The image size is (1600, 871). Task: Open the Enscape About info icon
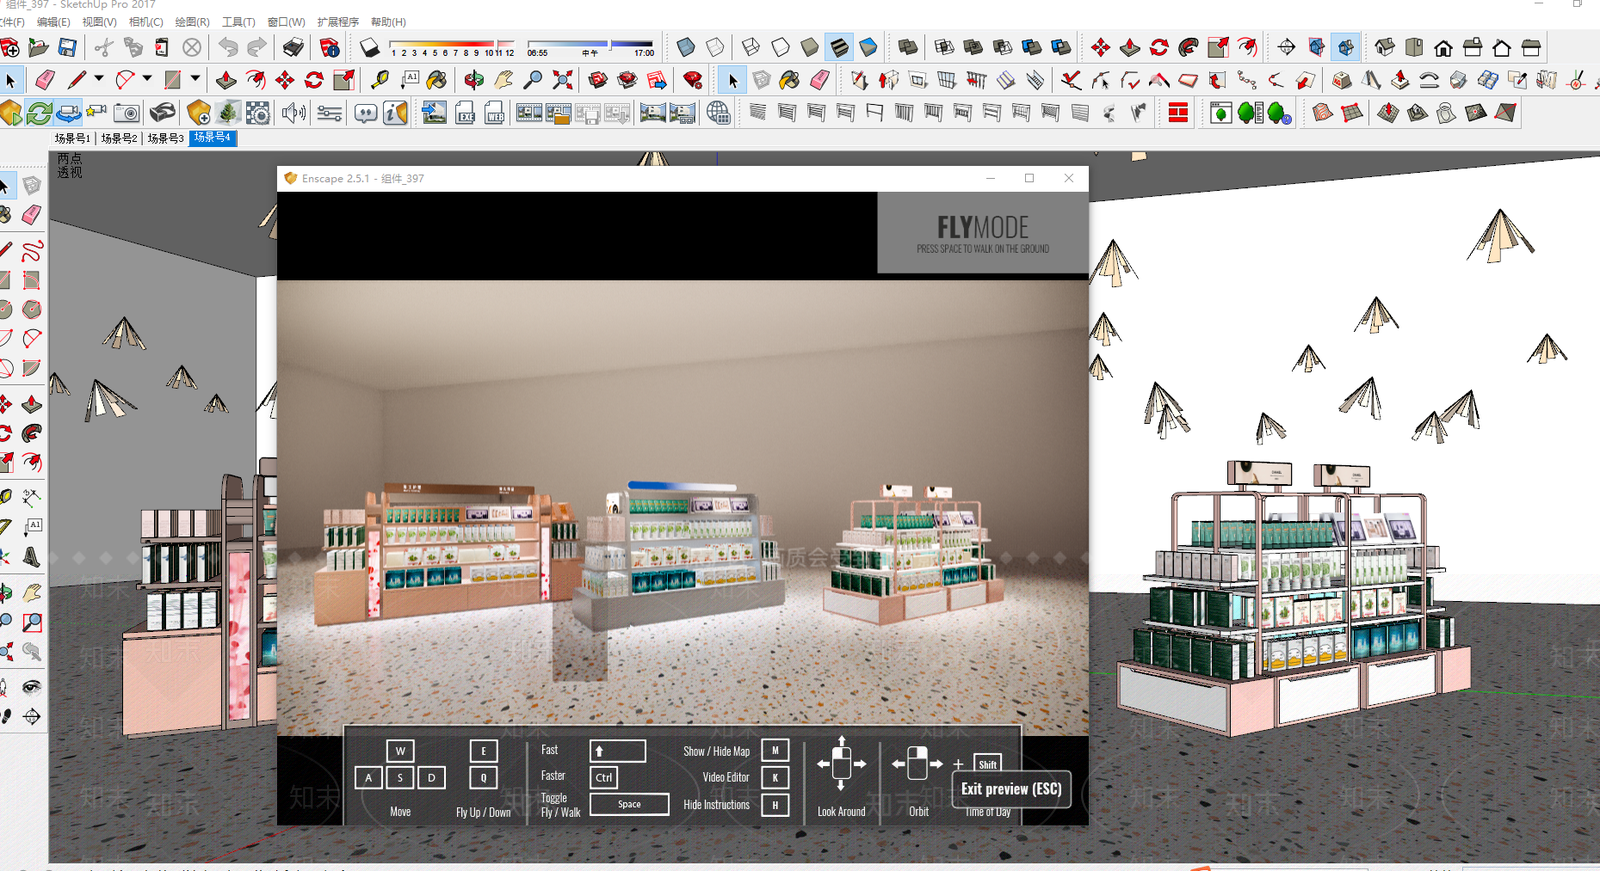(x=395, y=113)
